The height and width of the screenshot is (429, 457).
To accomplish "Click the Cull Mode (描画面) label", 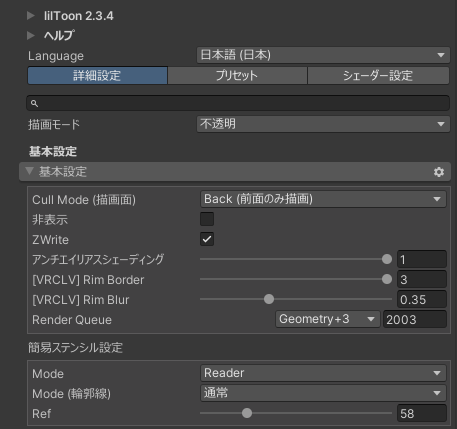I will coord(84,200).
